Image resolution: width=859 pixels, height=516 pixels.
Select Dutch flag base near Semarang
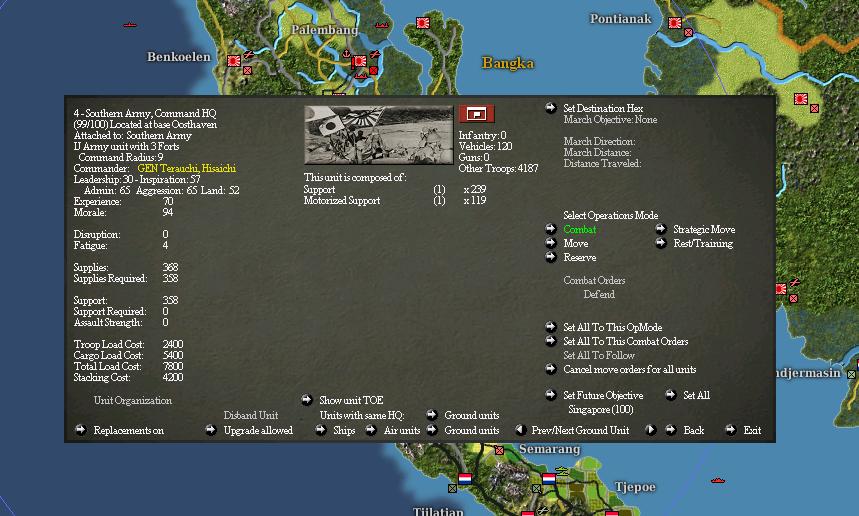pos(549,479)
